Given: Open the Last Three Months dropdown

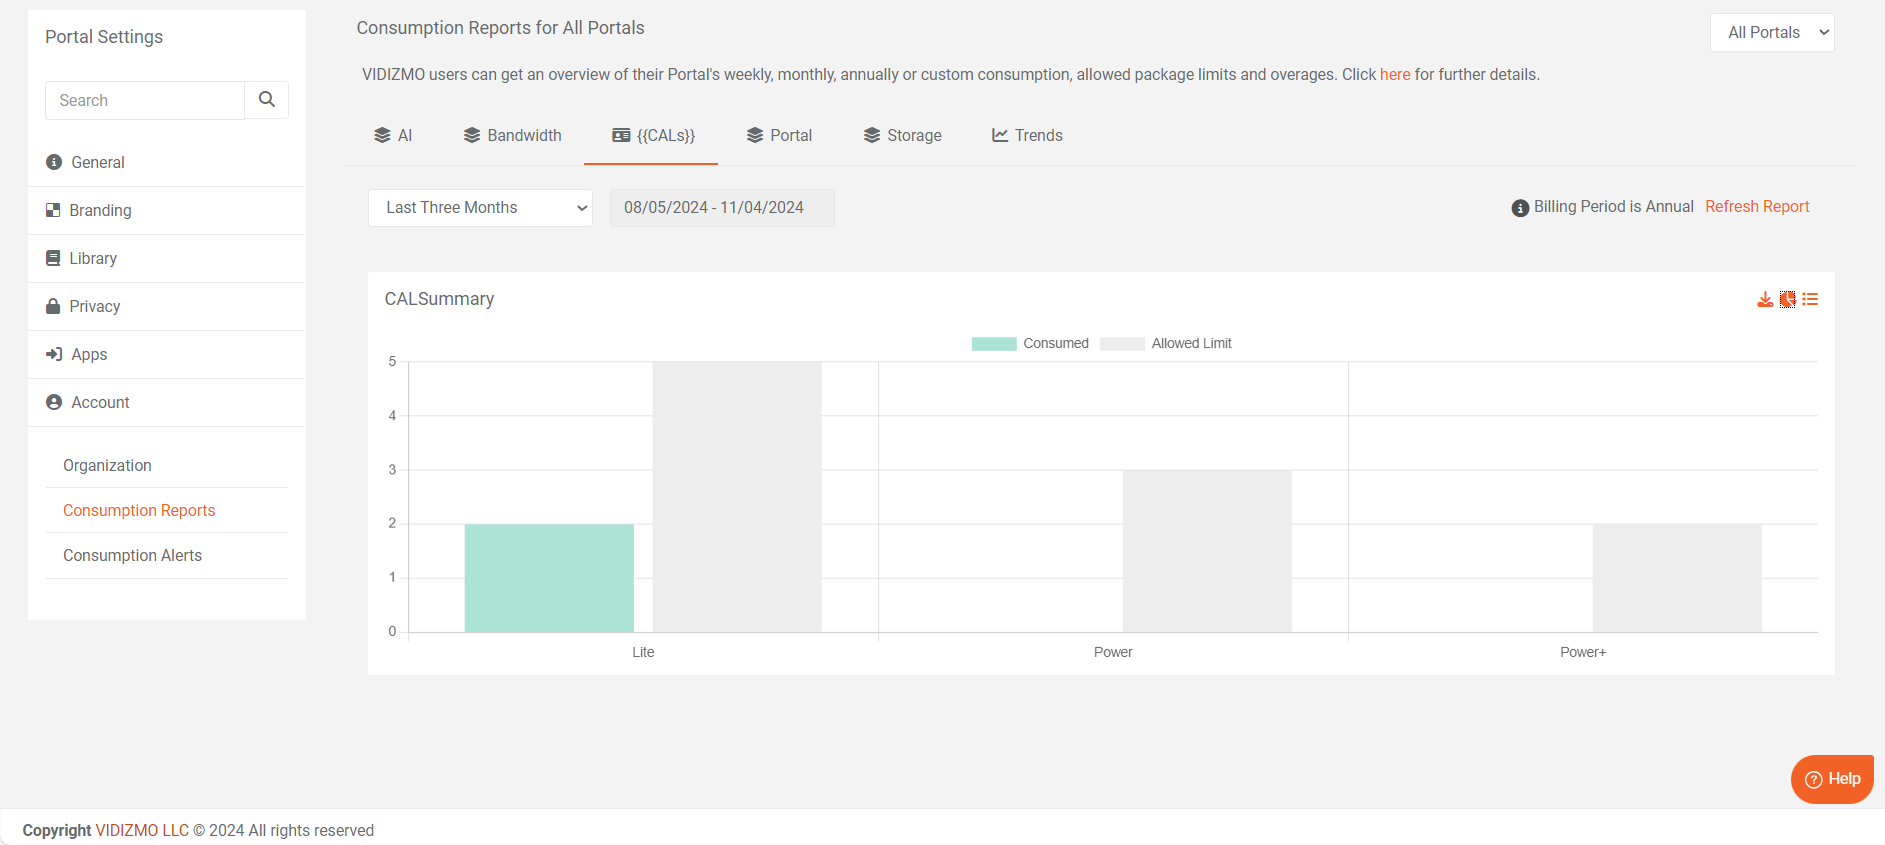Looking at the screenshot, I should click(x=480, y=208).
